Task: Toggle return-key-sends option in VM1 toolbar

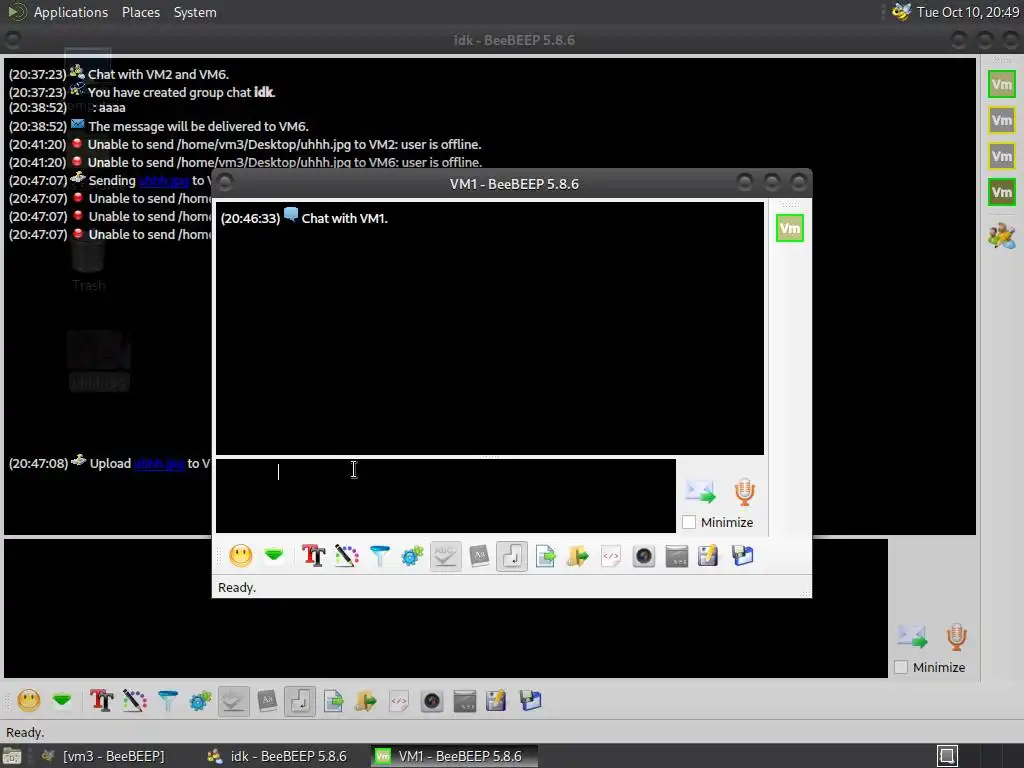Action: pyautogui.click(x=512, y=556)
